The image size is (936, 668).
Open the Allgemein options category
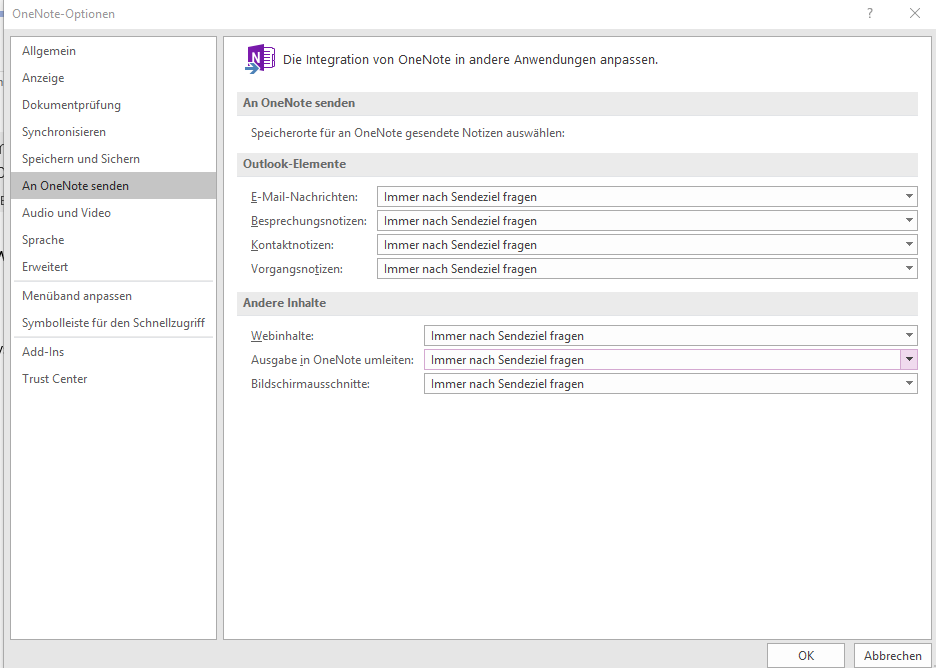[x=113, y=51]
